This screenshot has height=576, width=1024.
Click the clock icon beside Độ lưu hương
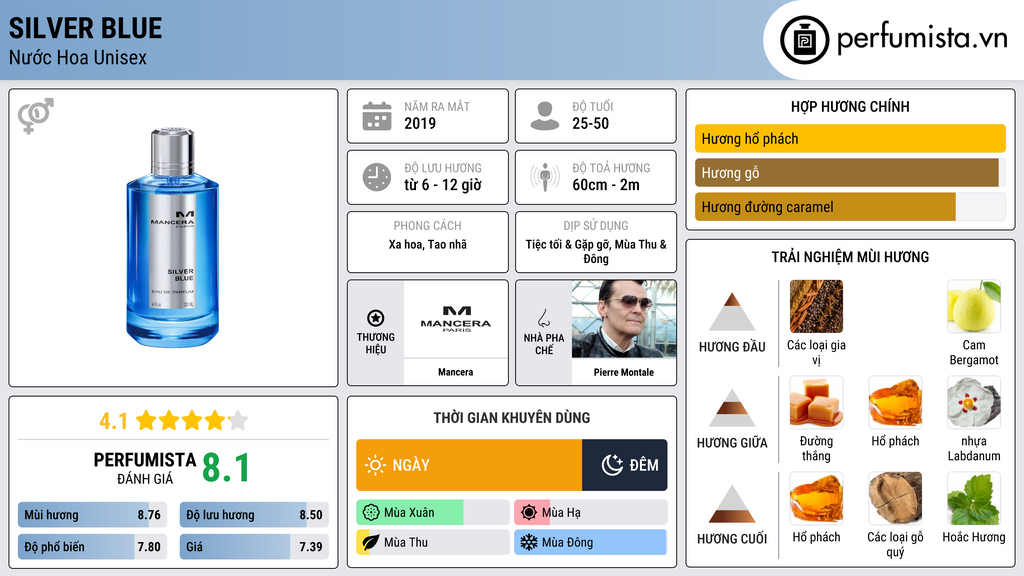coord(376,177)
